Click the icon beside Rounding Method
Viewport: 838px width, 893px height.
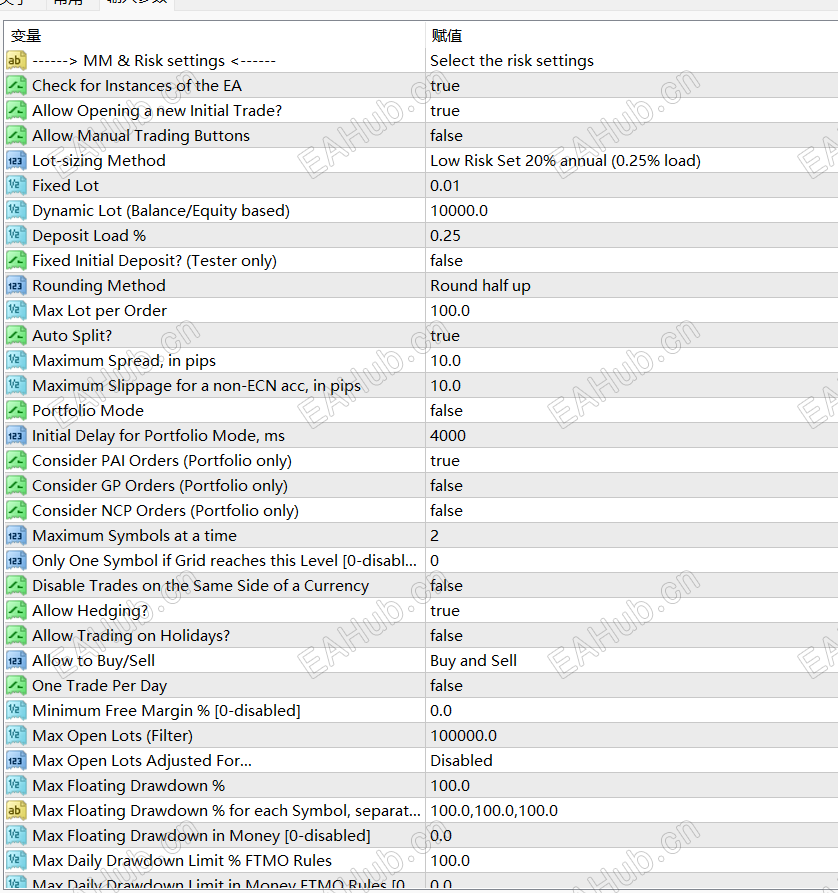click(16, 285)
